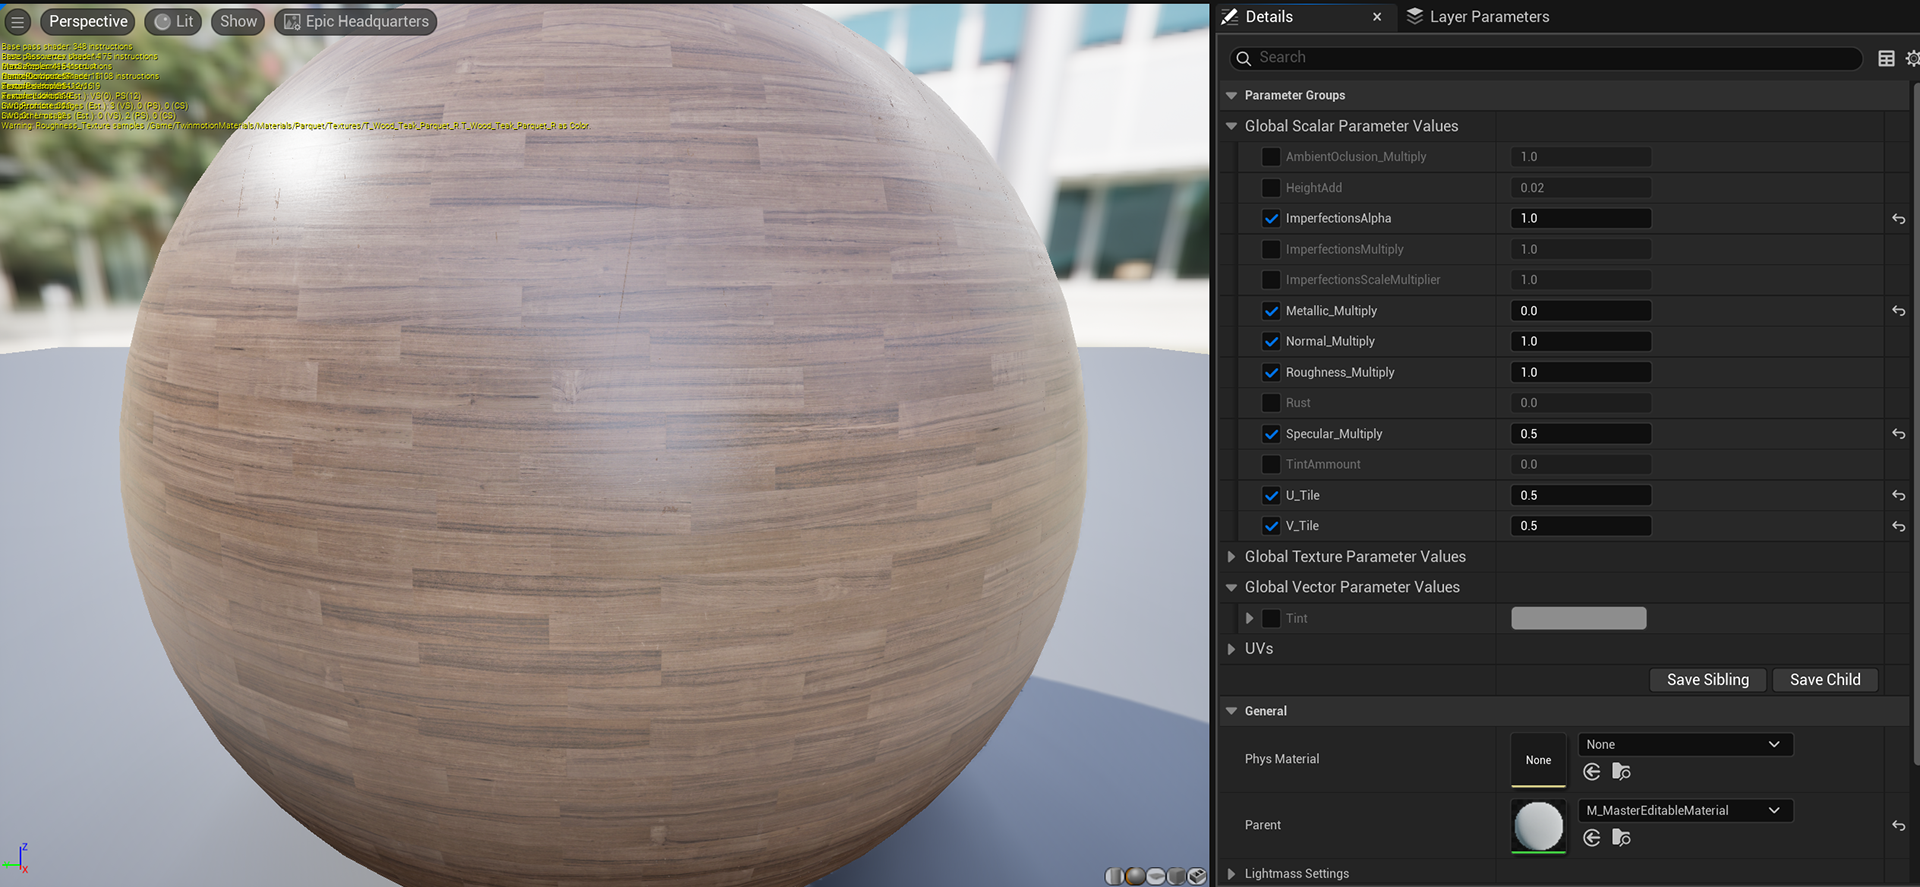Screen dimensions: 1920x887
Task: Open Details panel settings gear
Action: (x=1912, y=58)
